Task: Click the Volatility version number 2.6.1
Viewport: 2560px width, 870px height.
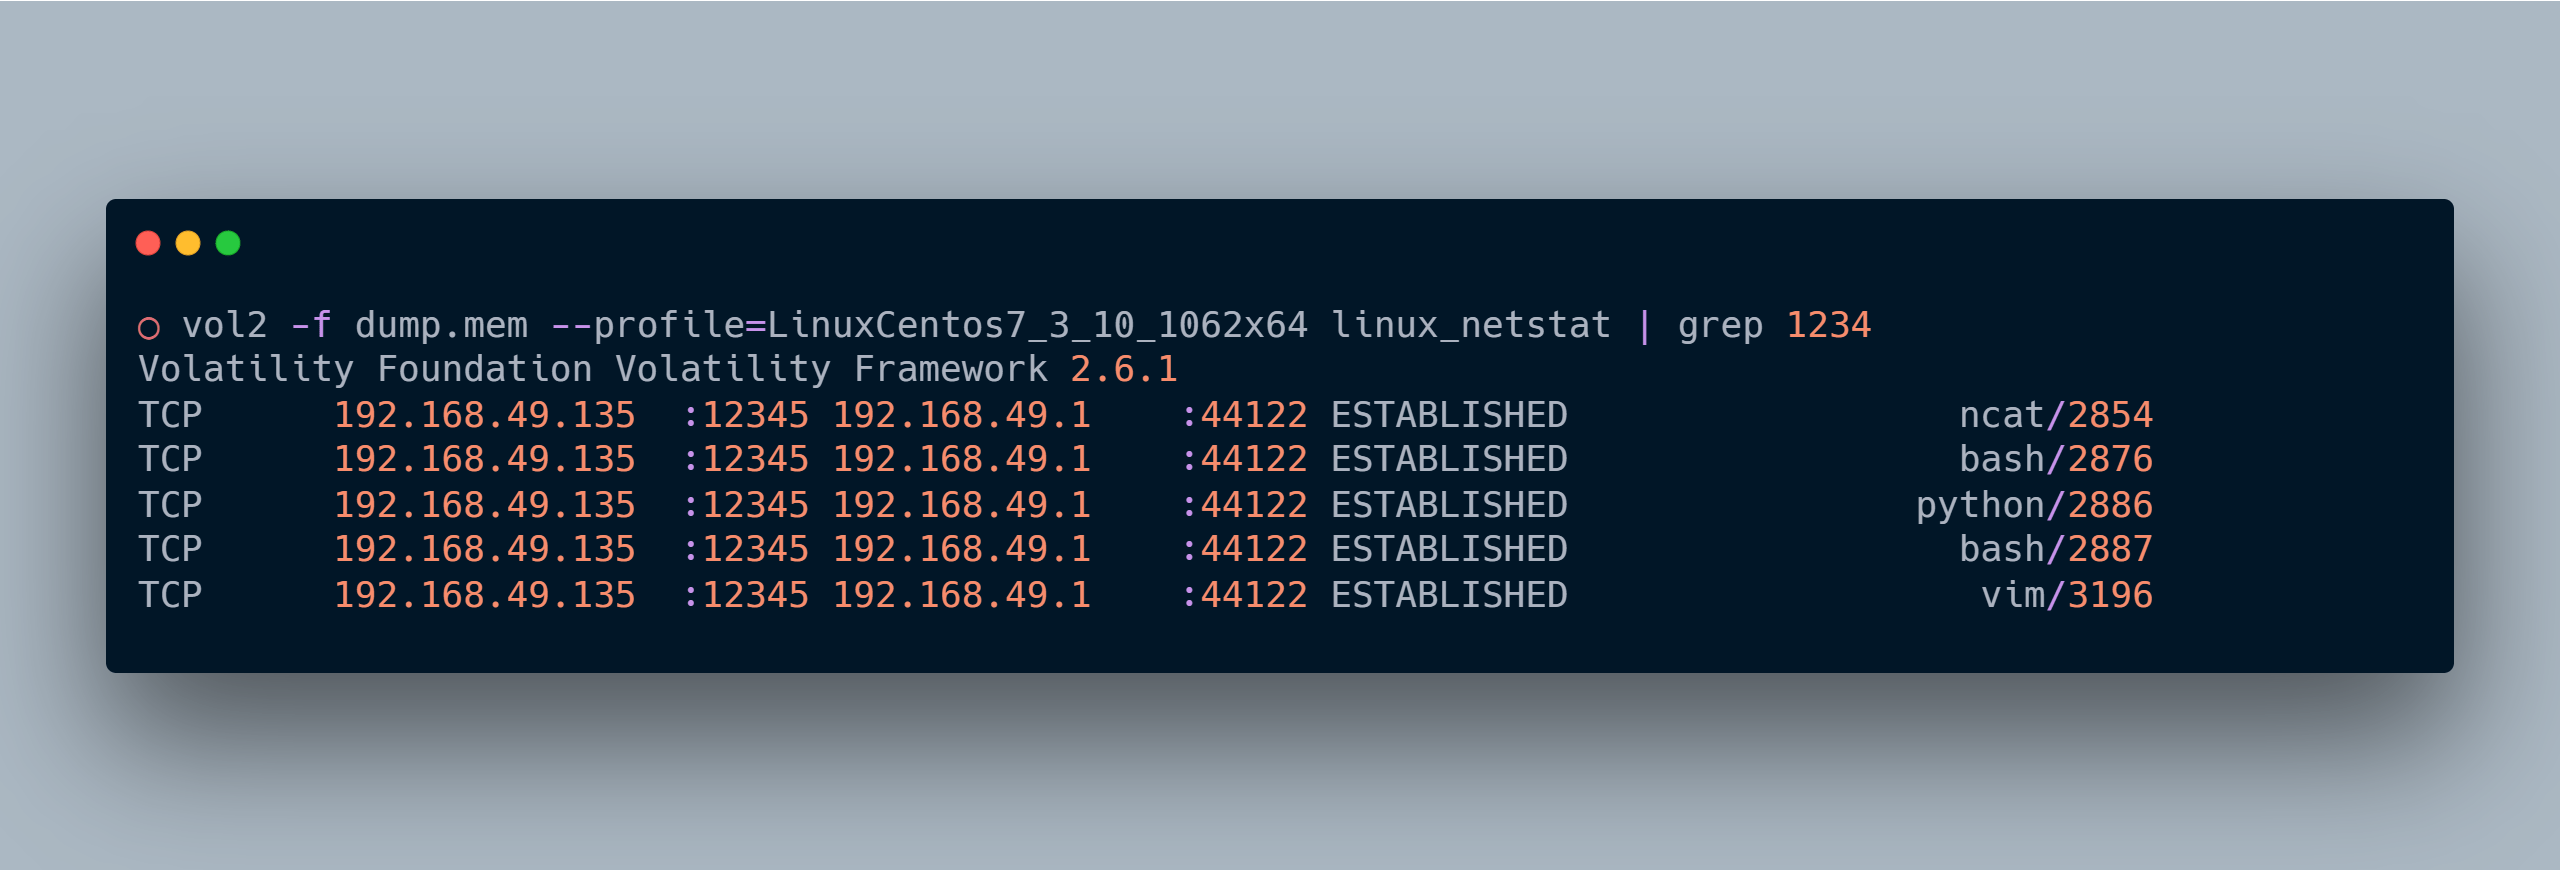Action: (x=1123, y=370)
